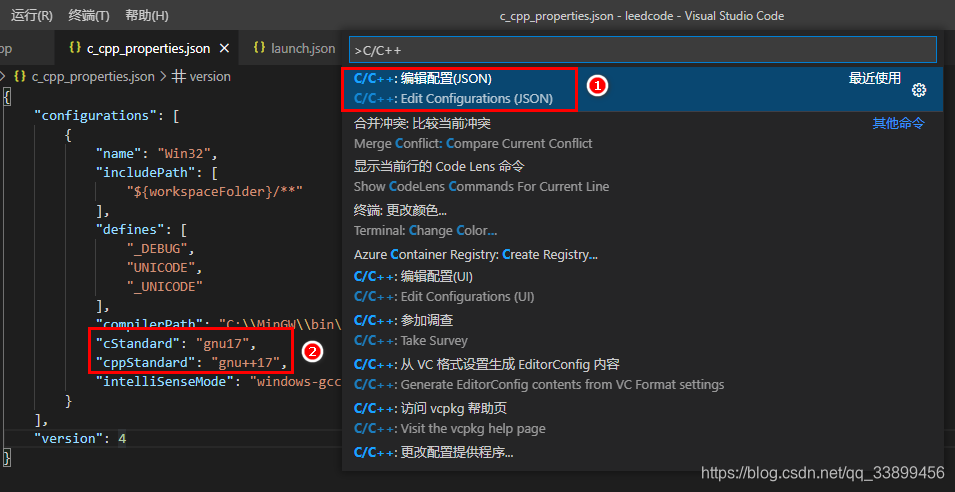Click the "intelliSenseMode" key
The image size is (955, 492).
point(164,382)
